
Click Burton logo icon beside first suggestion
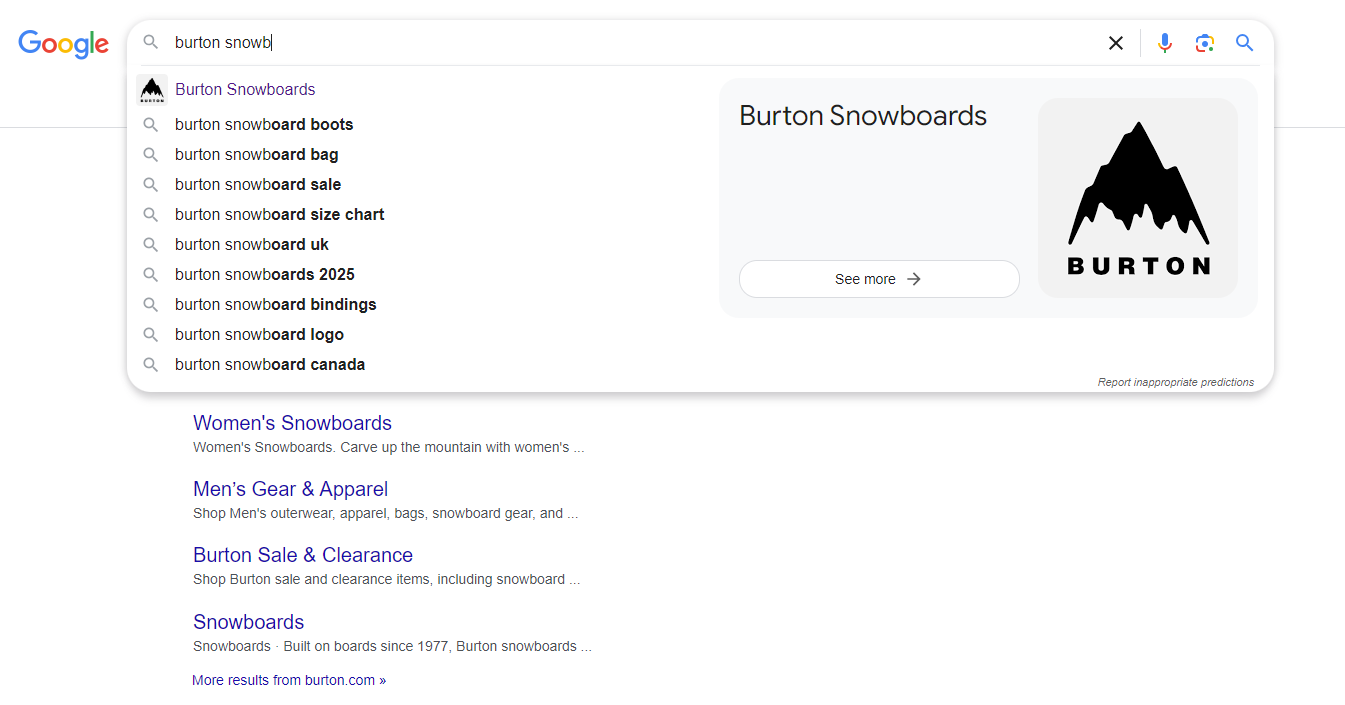click(152, 90)
